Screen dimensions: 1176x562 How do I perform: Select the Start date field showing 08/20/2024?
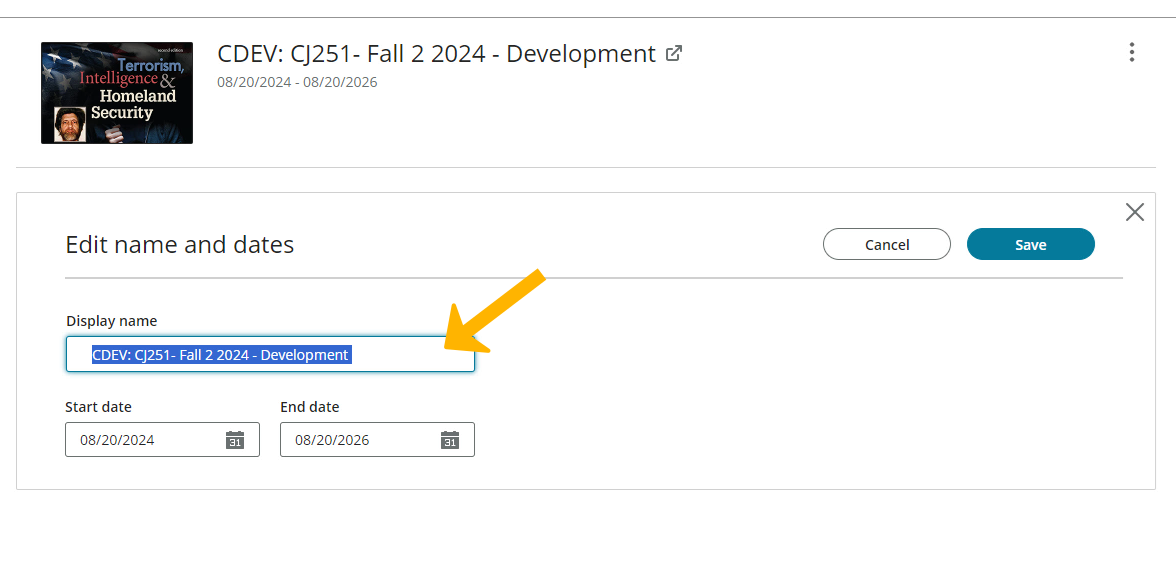[162, 440]
